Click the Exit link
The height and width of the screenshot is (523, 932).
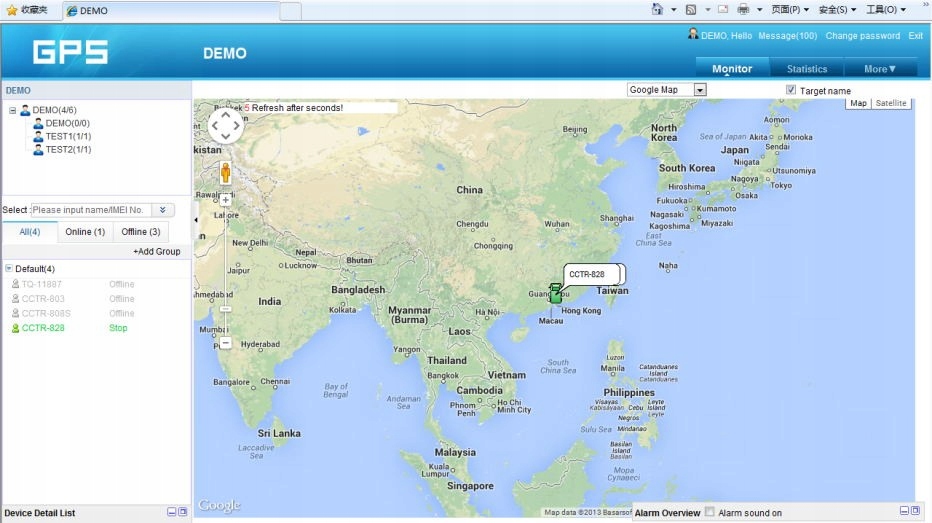coord(915,36)
